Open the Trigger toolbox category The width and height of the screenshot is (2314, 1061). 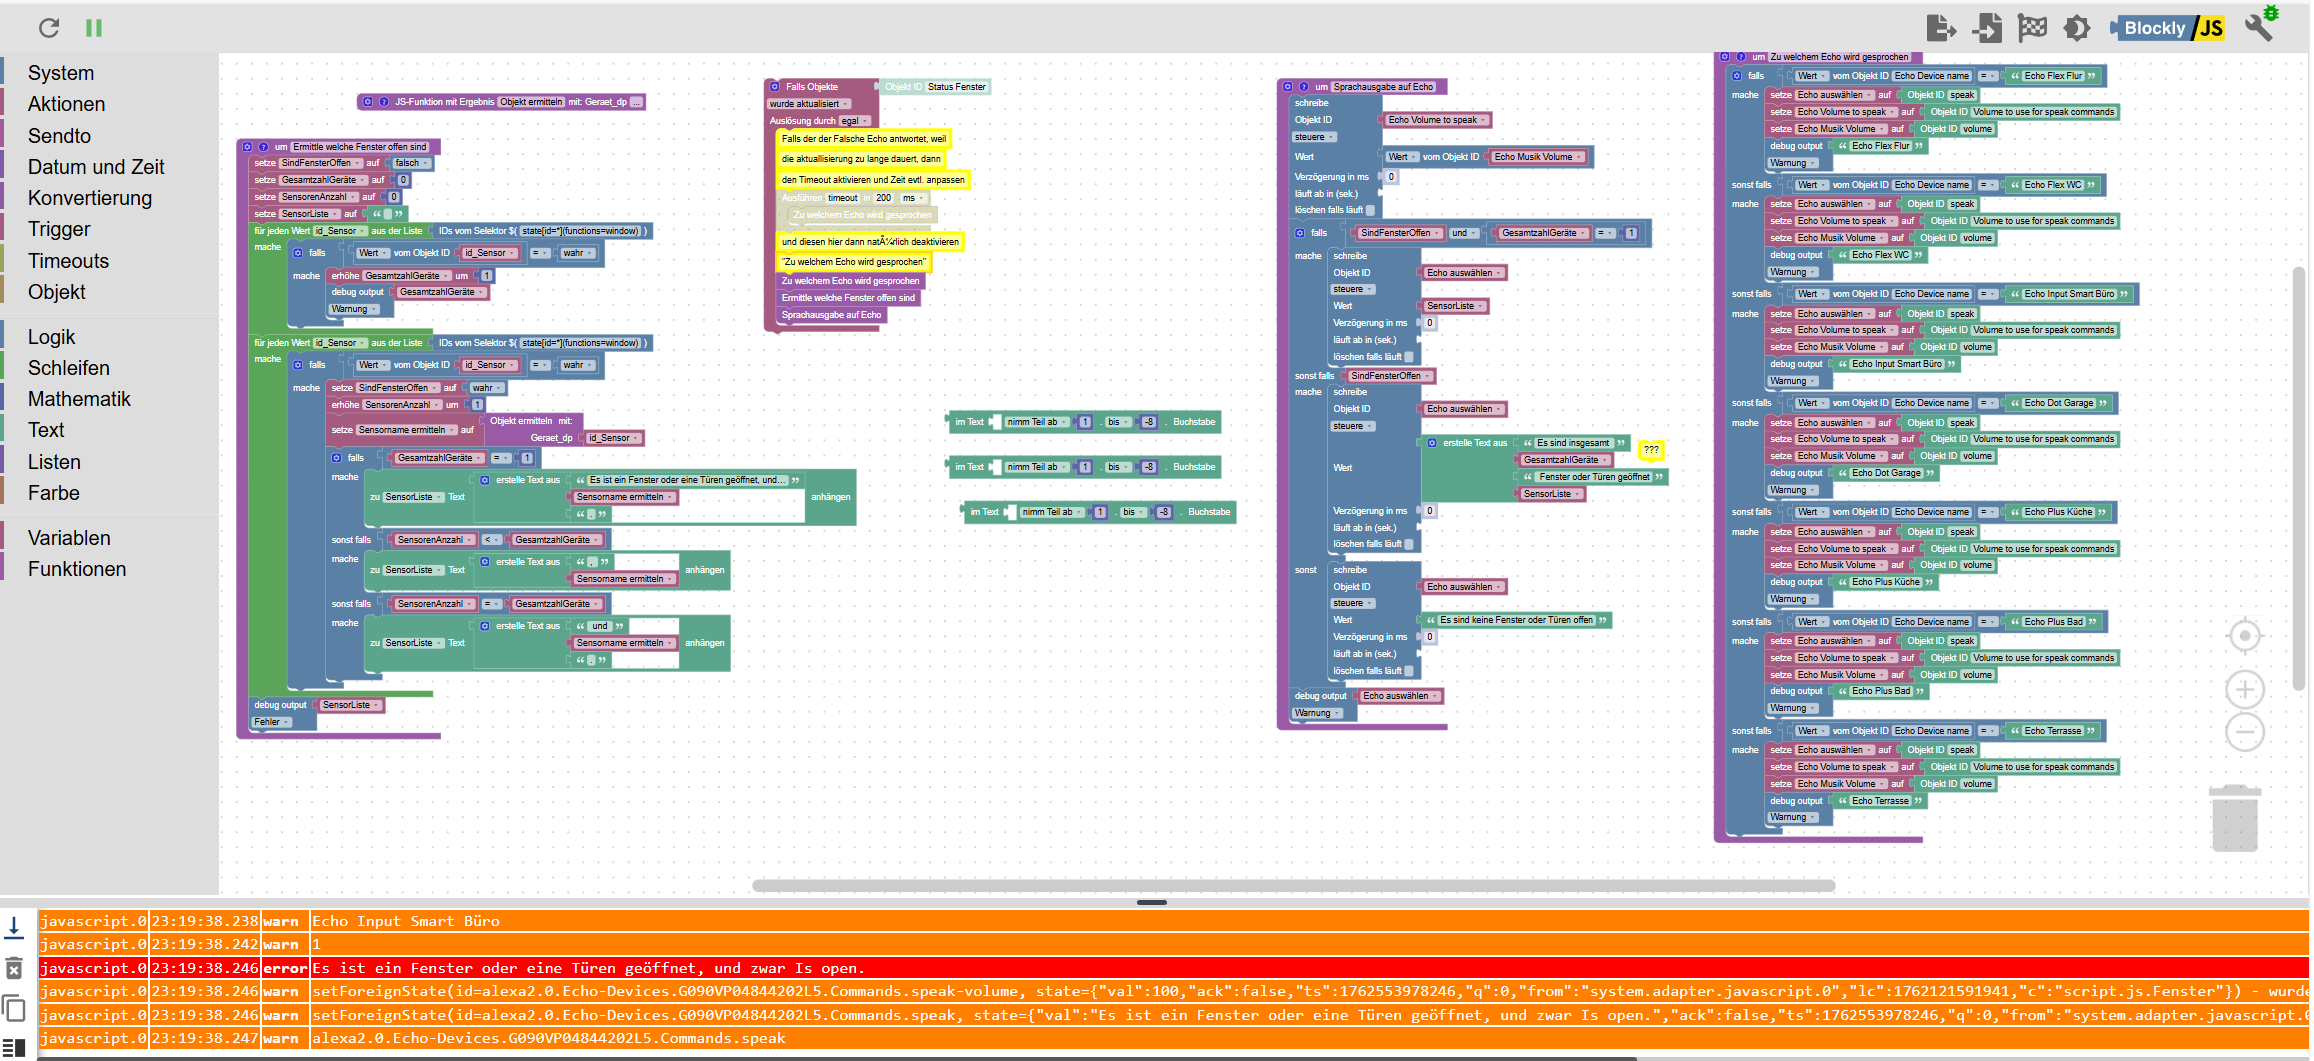point(59,229)
